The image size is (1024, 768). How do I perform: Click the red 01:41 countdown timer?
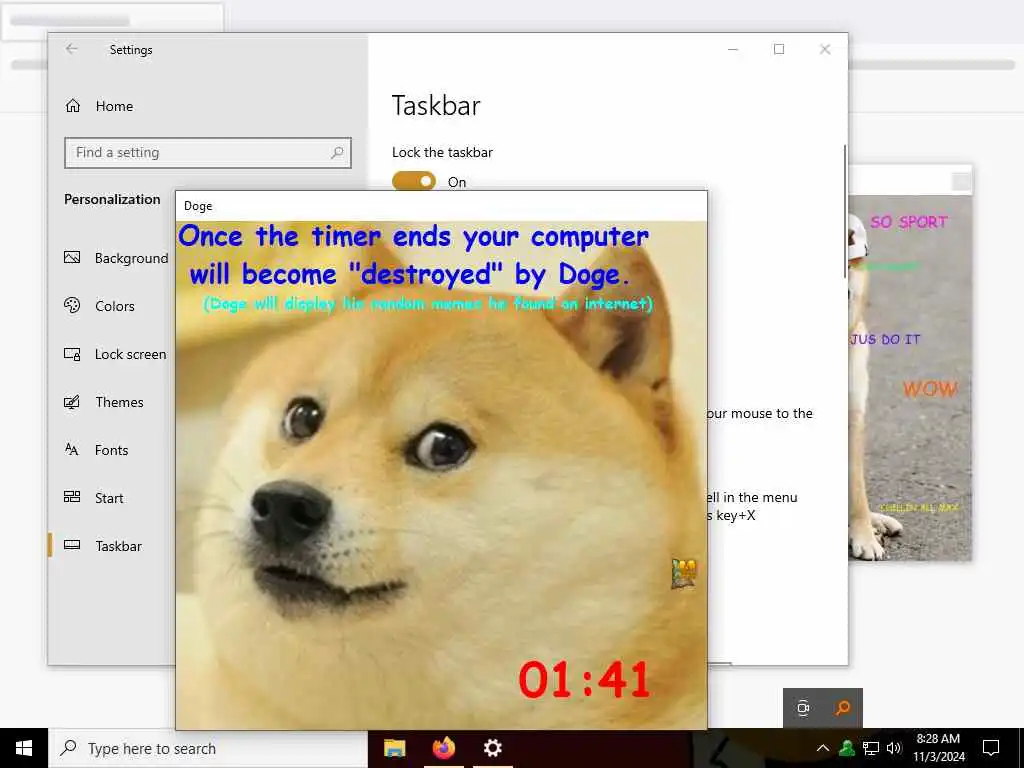coord(584,680)
